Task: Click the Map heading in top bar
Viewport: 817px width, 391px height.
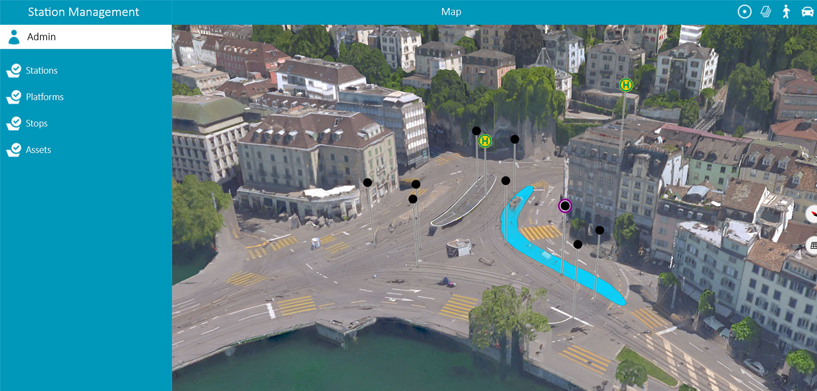Action: tap(451, 12)
